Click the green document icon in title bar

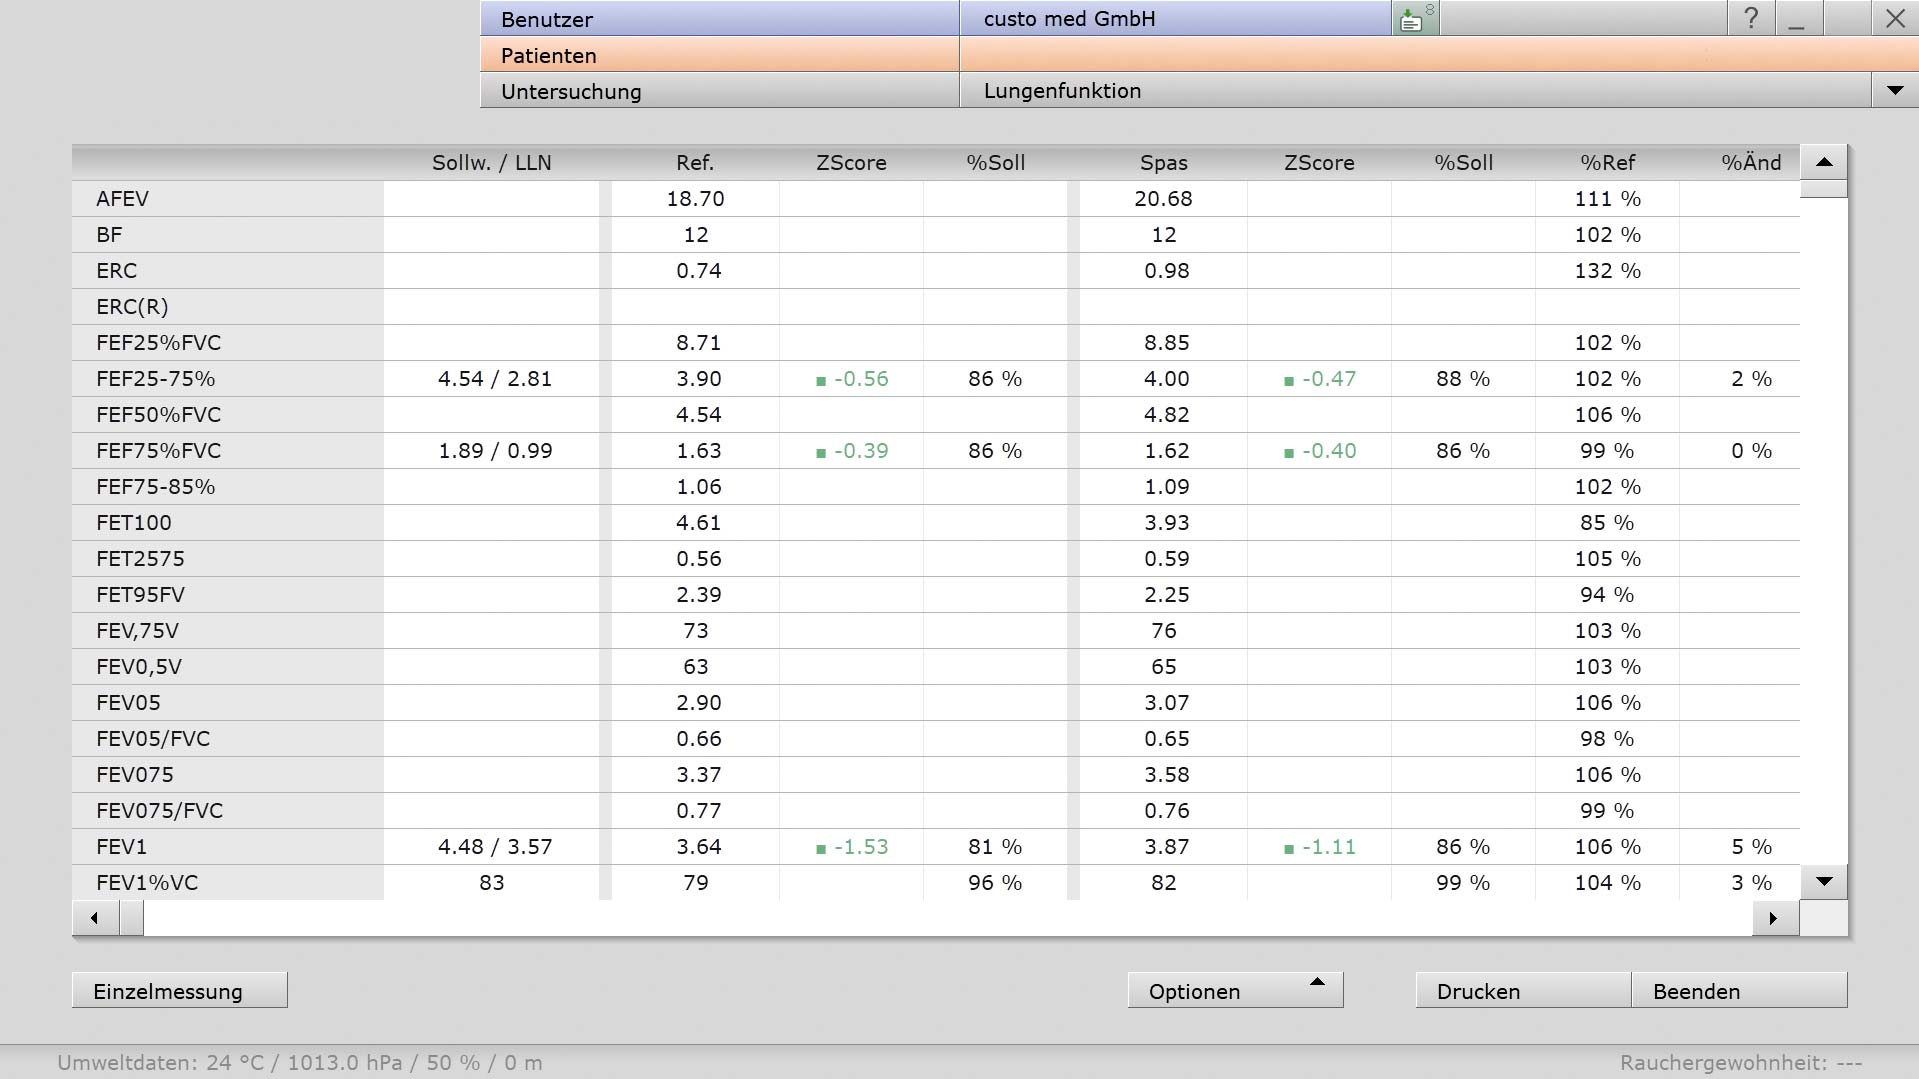[1415, 18]
